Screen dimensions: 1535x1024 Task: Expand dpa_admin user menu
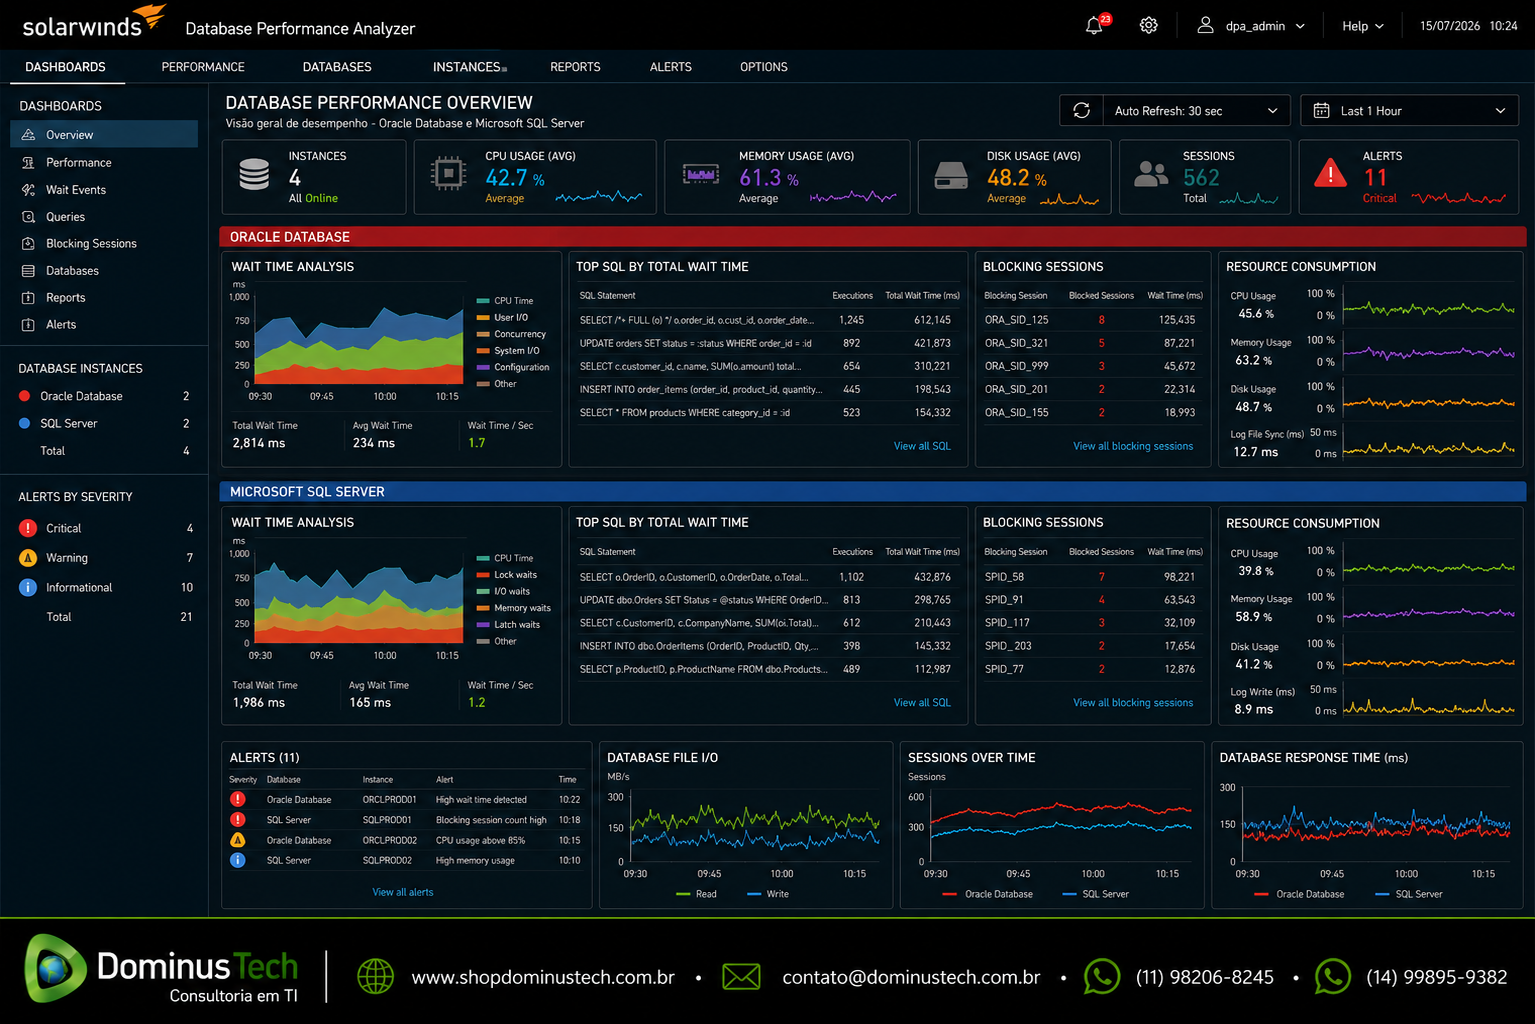[x=1251, y=26]
